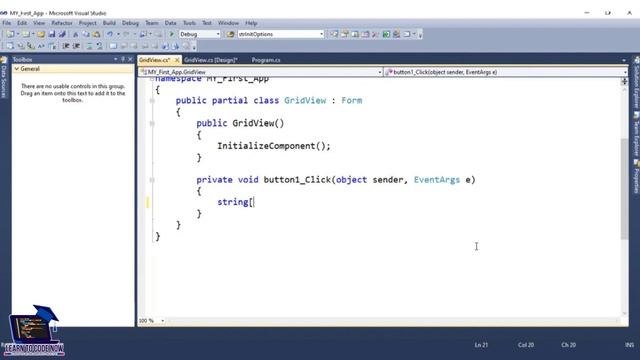This screenshot has height=360, width=640.
Task: Start debugging with the green play icon
Action: (x=171, y=34)
